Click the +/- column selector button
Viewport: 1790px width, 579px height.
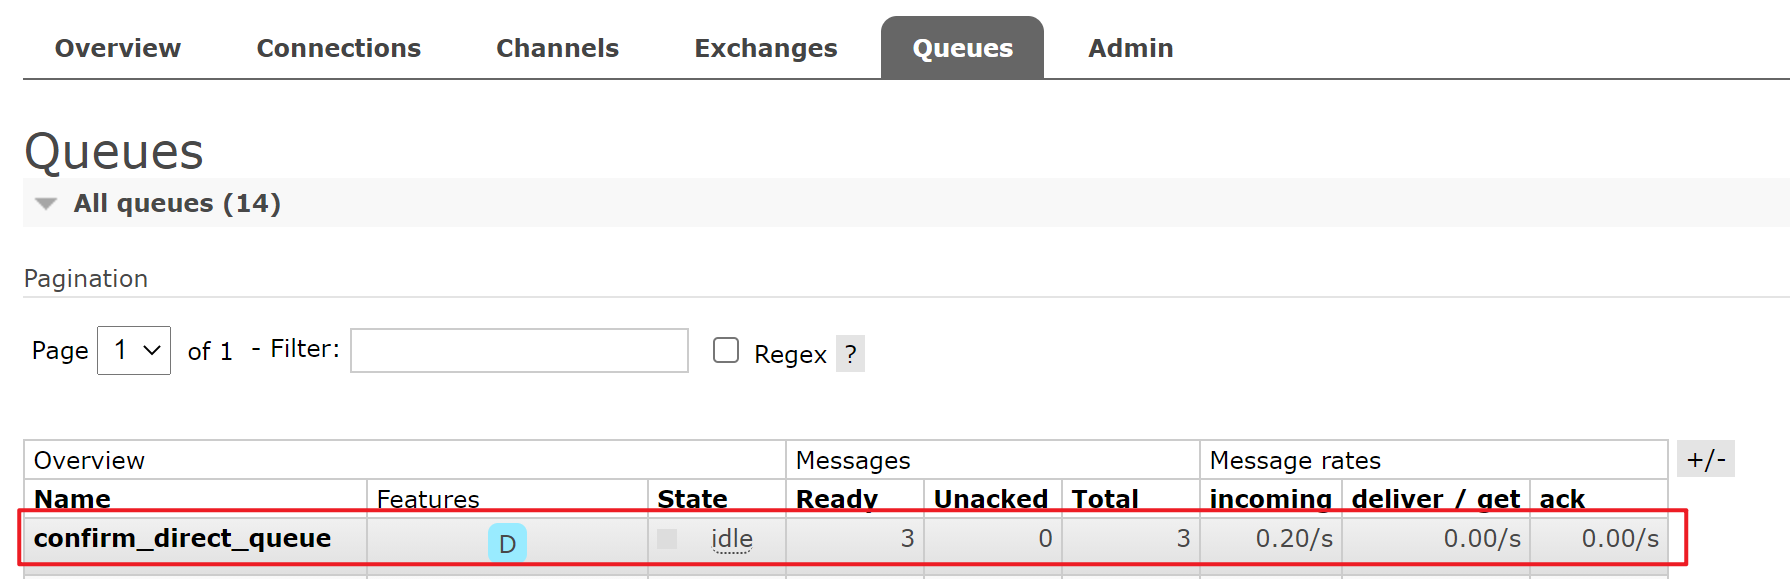pyautogui.click(x=1705, y=459)
